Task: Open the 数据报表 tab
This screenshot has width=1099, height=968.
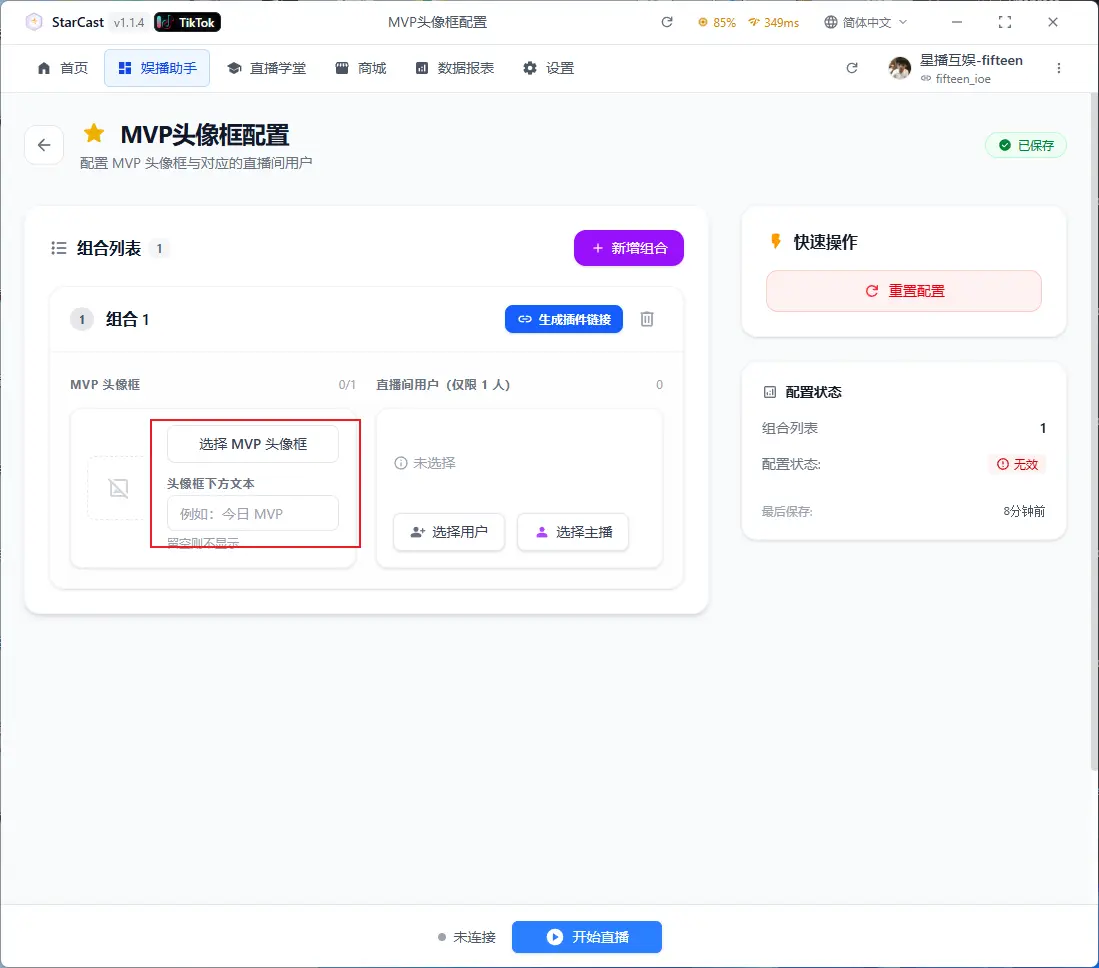Action: click(455, 68)
